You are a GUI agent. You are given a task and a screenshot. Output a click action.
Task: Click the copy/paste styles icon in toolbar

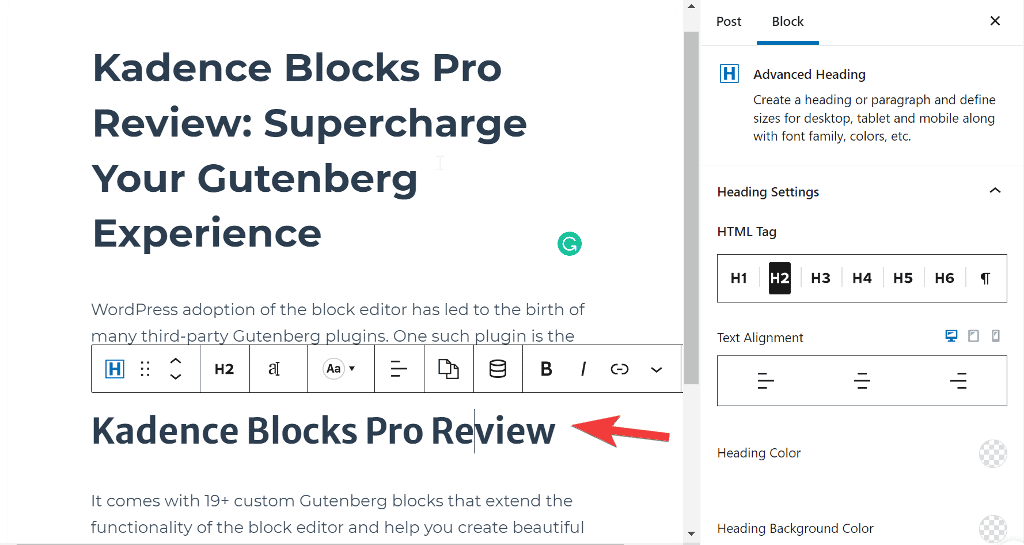449,369
